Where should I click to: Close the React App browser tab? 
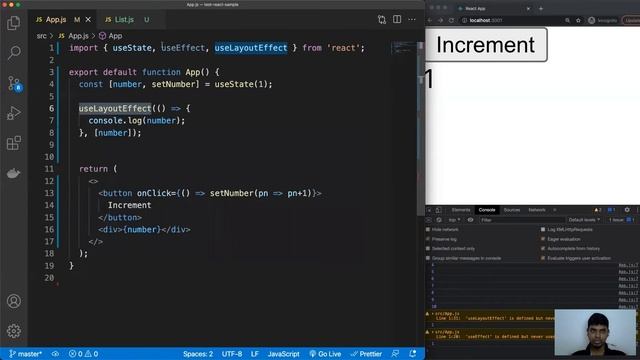tap(528, 8)
